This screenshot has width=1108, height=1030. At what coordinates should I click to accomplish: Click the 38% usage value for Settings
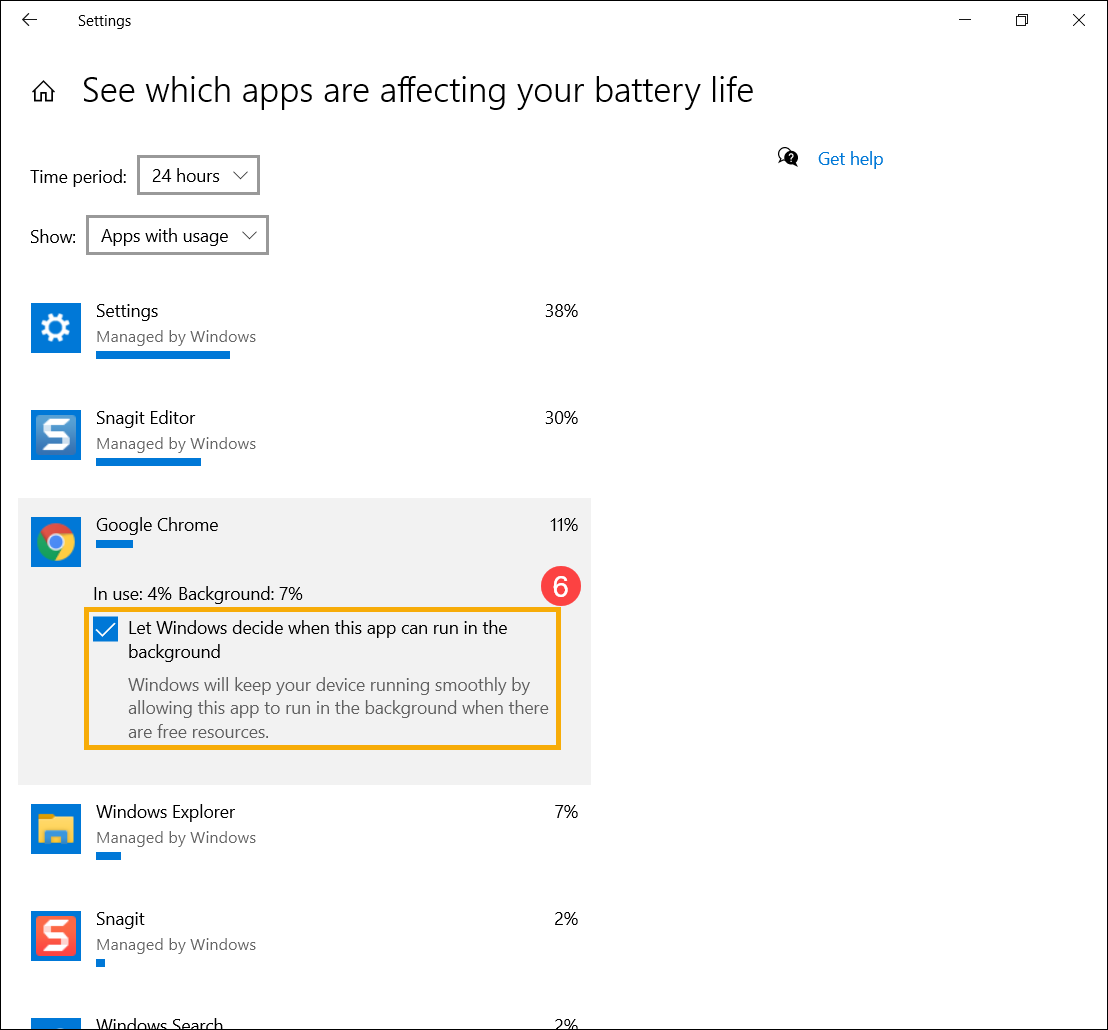(x=561, y=311)
